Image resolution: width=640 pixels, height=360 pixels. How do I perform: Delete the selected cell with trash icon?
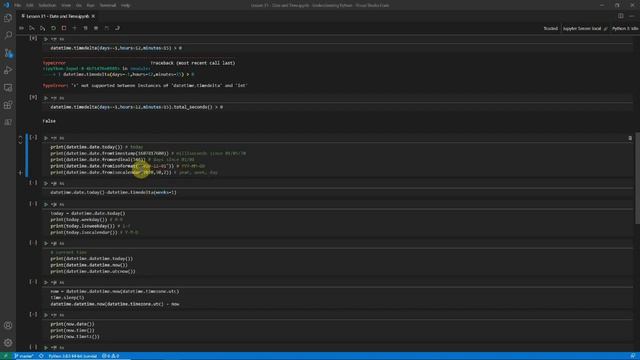[630, 138]
